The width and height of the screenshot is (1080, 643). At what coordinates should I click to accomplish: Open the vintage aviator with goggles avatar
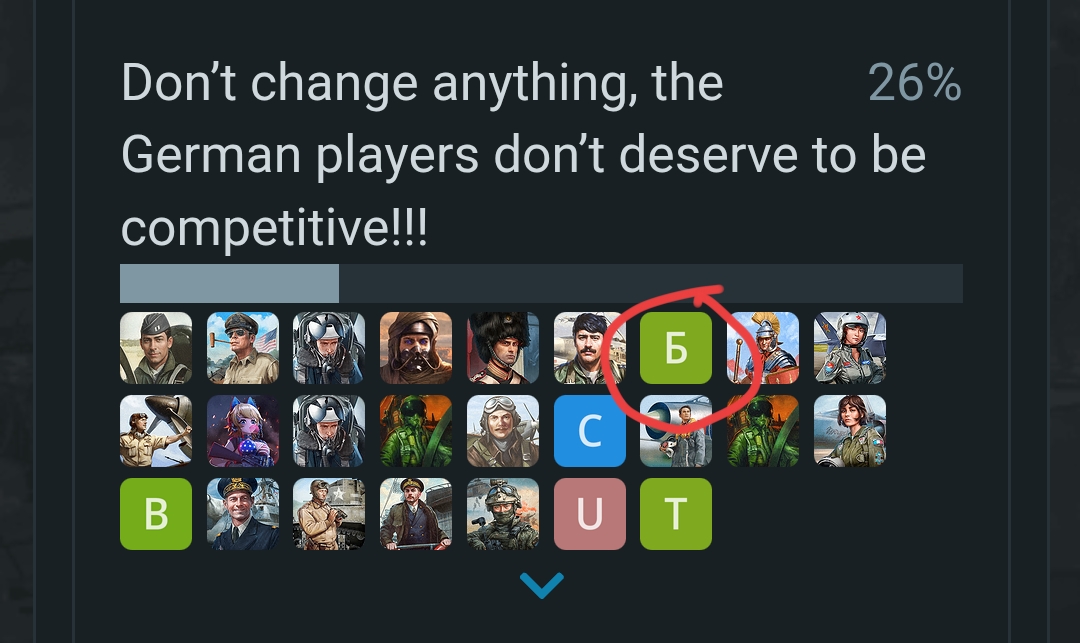click(503, 431)
